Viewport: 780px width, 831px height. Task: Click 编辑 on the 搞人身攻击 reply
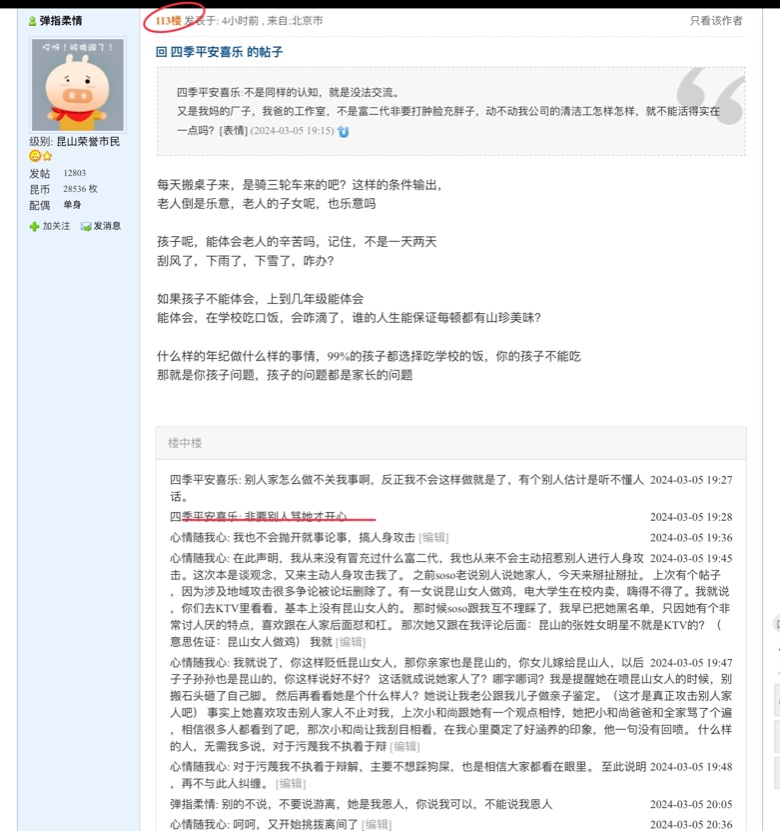click(434, 537)
